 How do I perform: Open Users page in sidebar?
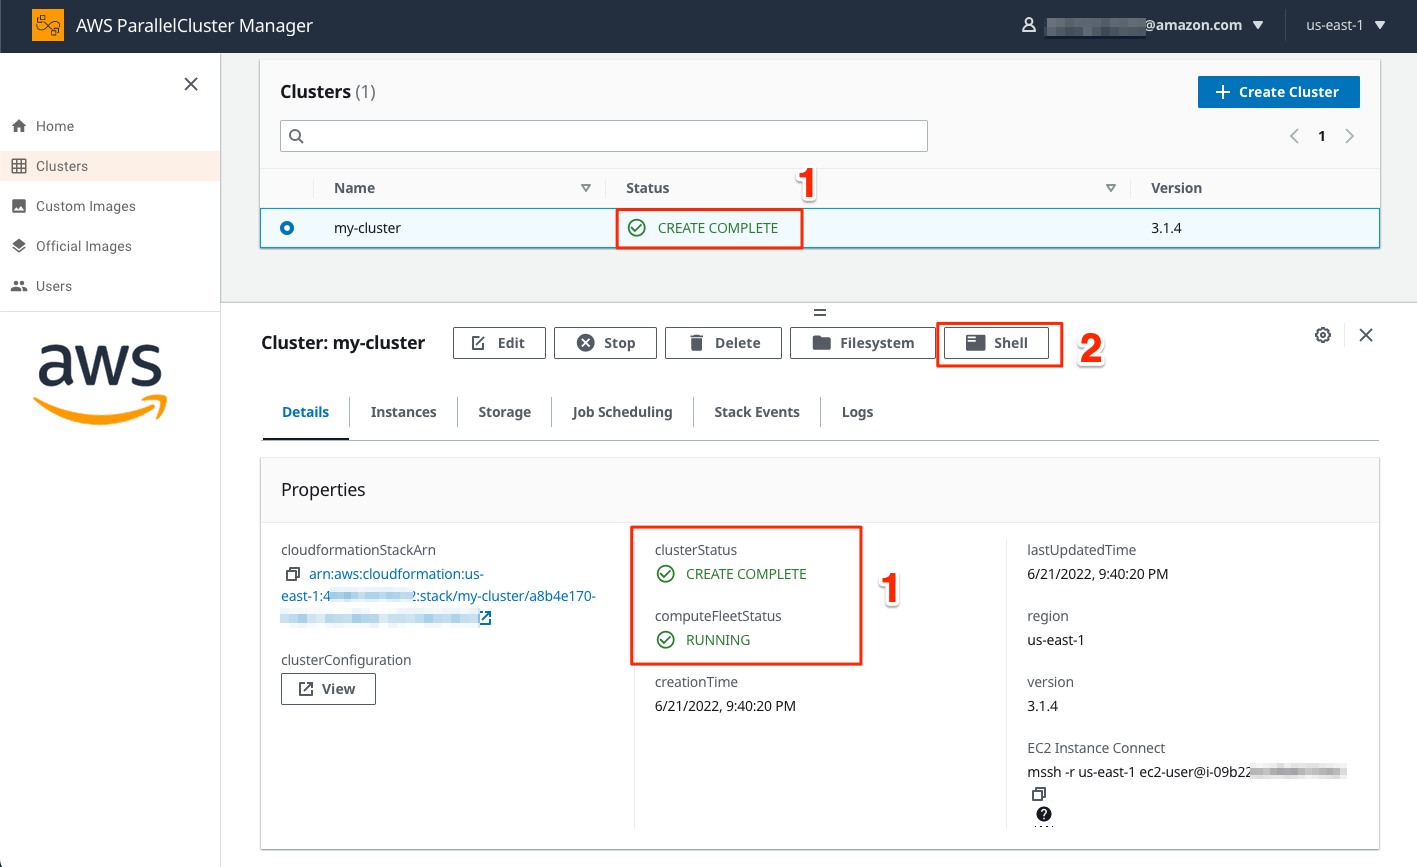tap(54, 286)
